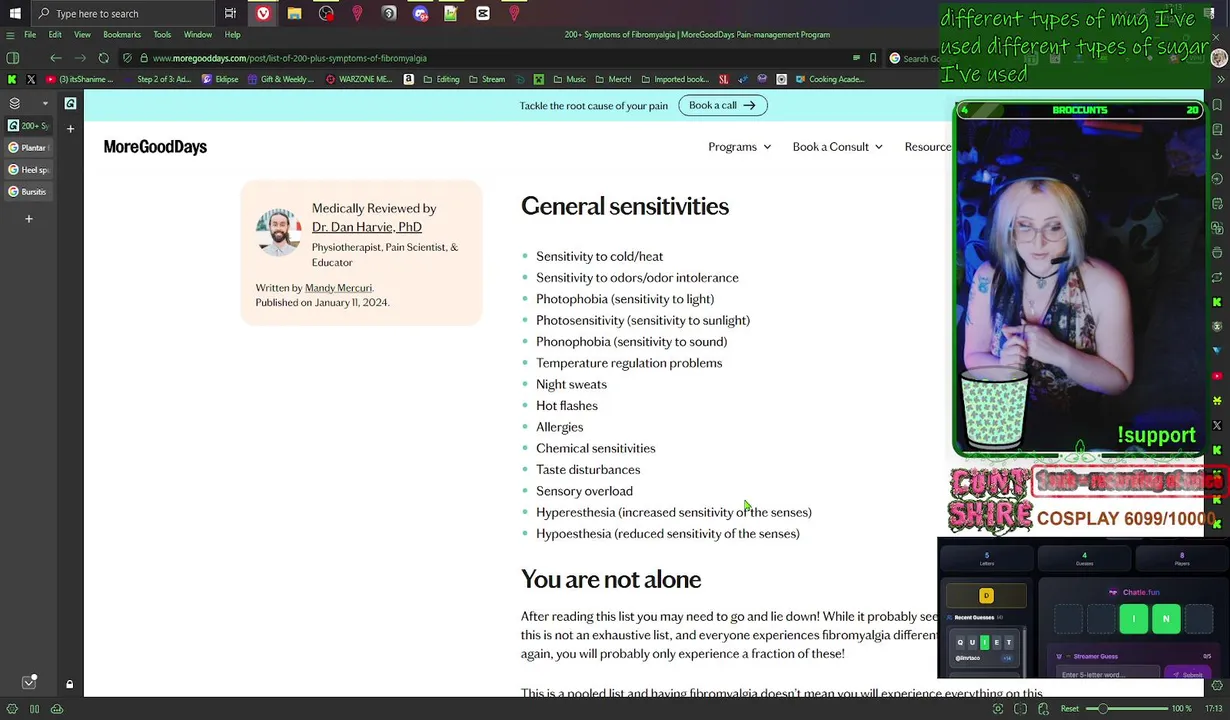Open the Kick bookmark
The width and height of the screenshot is (1230, 720).
coord(12,79)
